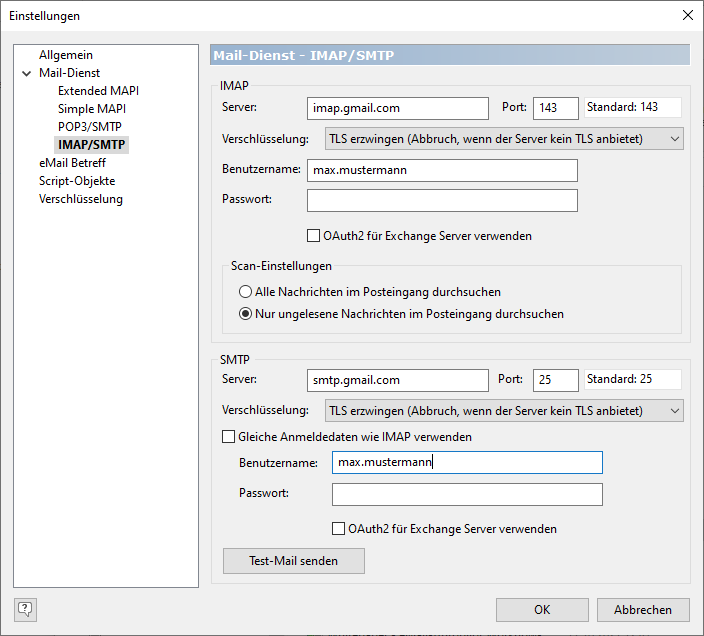Select Simple MAPI in the tree
Image resolution: width=704 pixels, height=636 pixels.
(x=92, y=109)
